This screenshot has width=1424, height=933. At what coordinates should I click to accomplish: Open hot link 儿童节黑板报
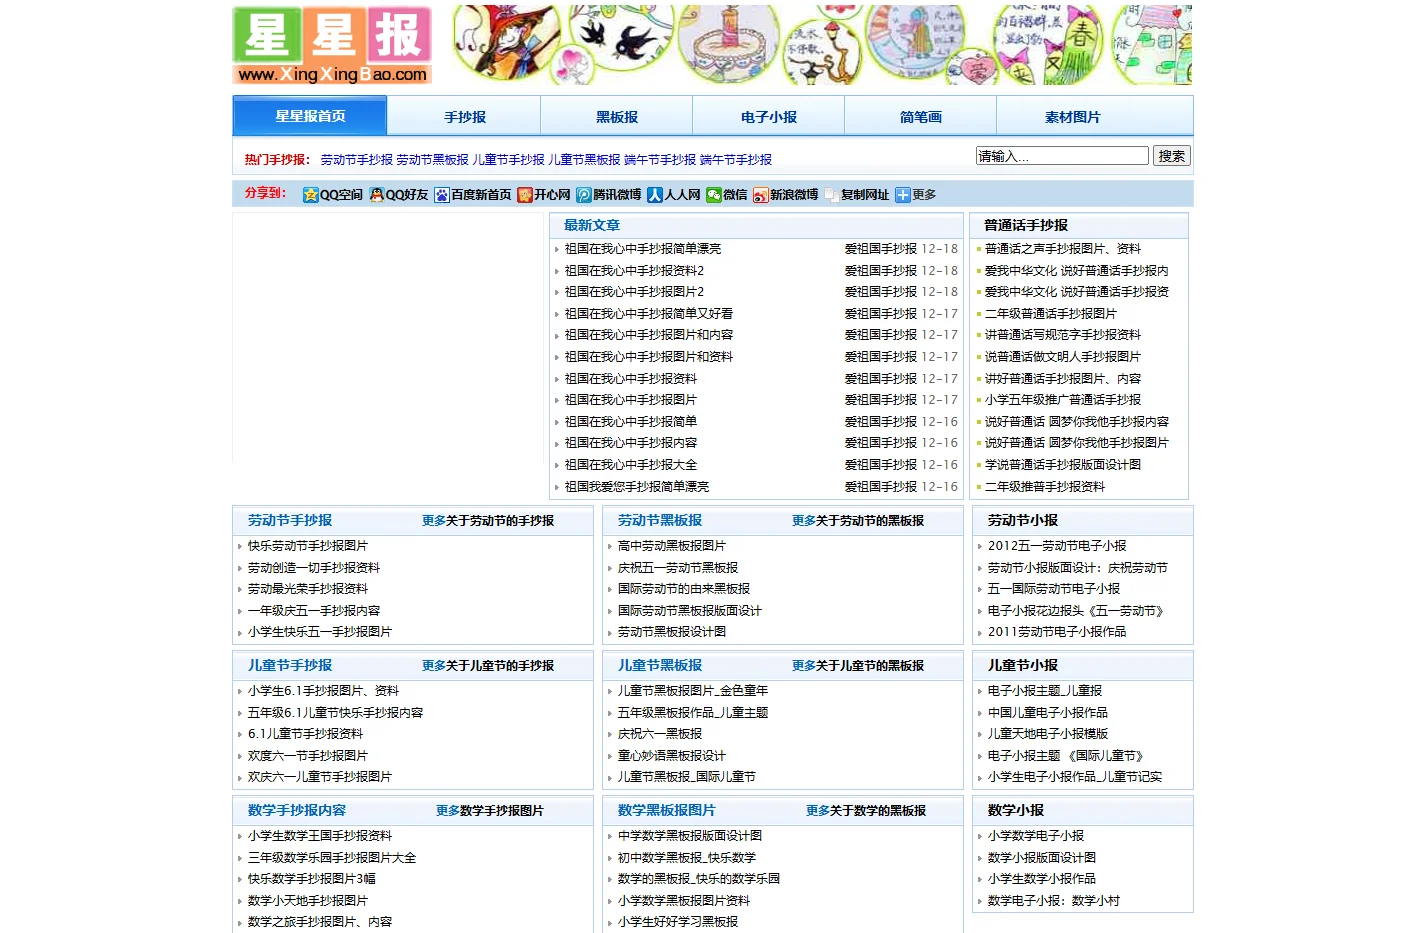584,160
